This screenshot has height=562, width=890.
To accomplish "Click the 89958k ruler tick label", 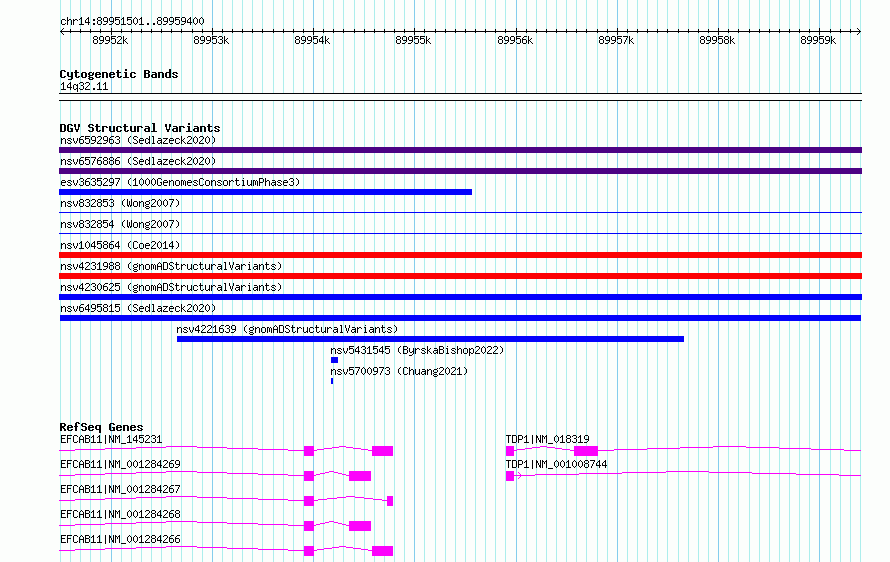I will coord(717,40).
